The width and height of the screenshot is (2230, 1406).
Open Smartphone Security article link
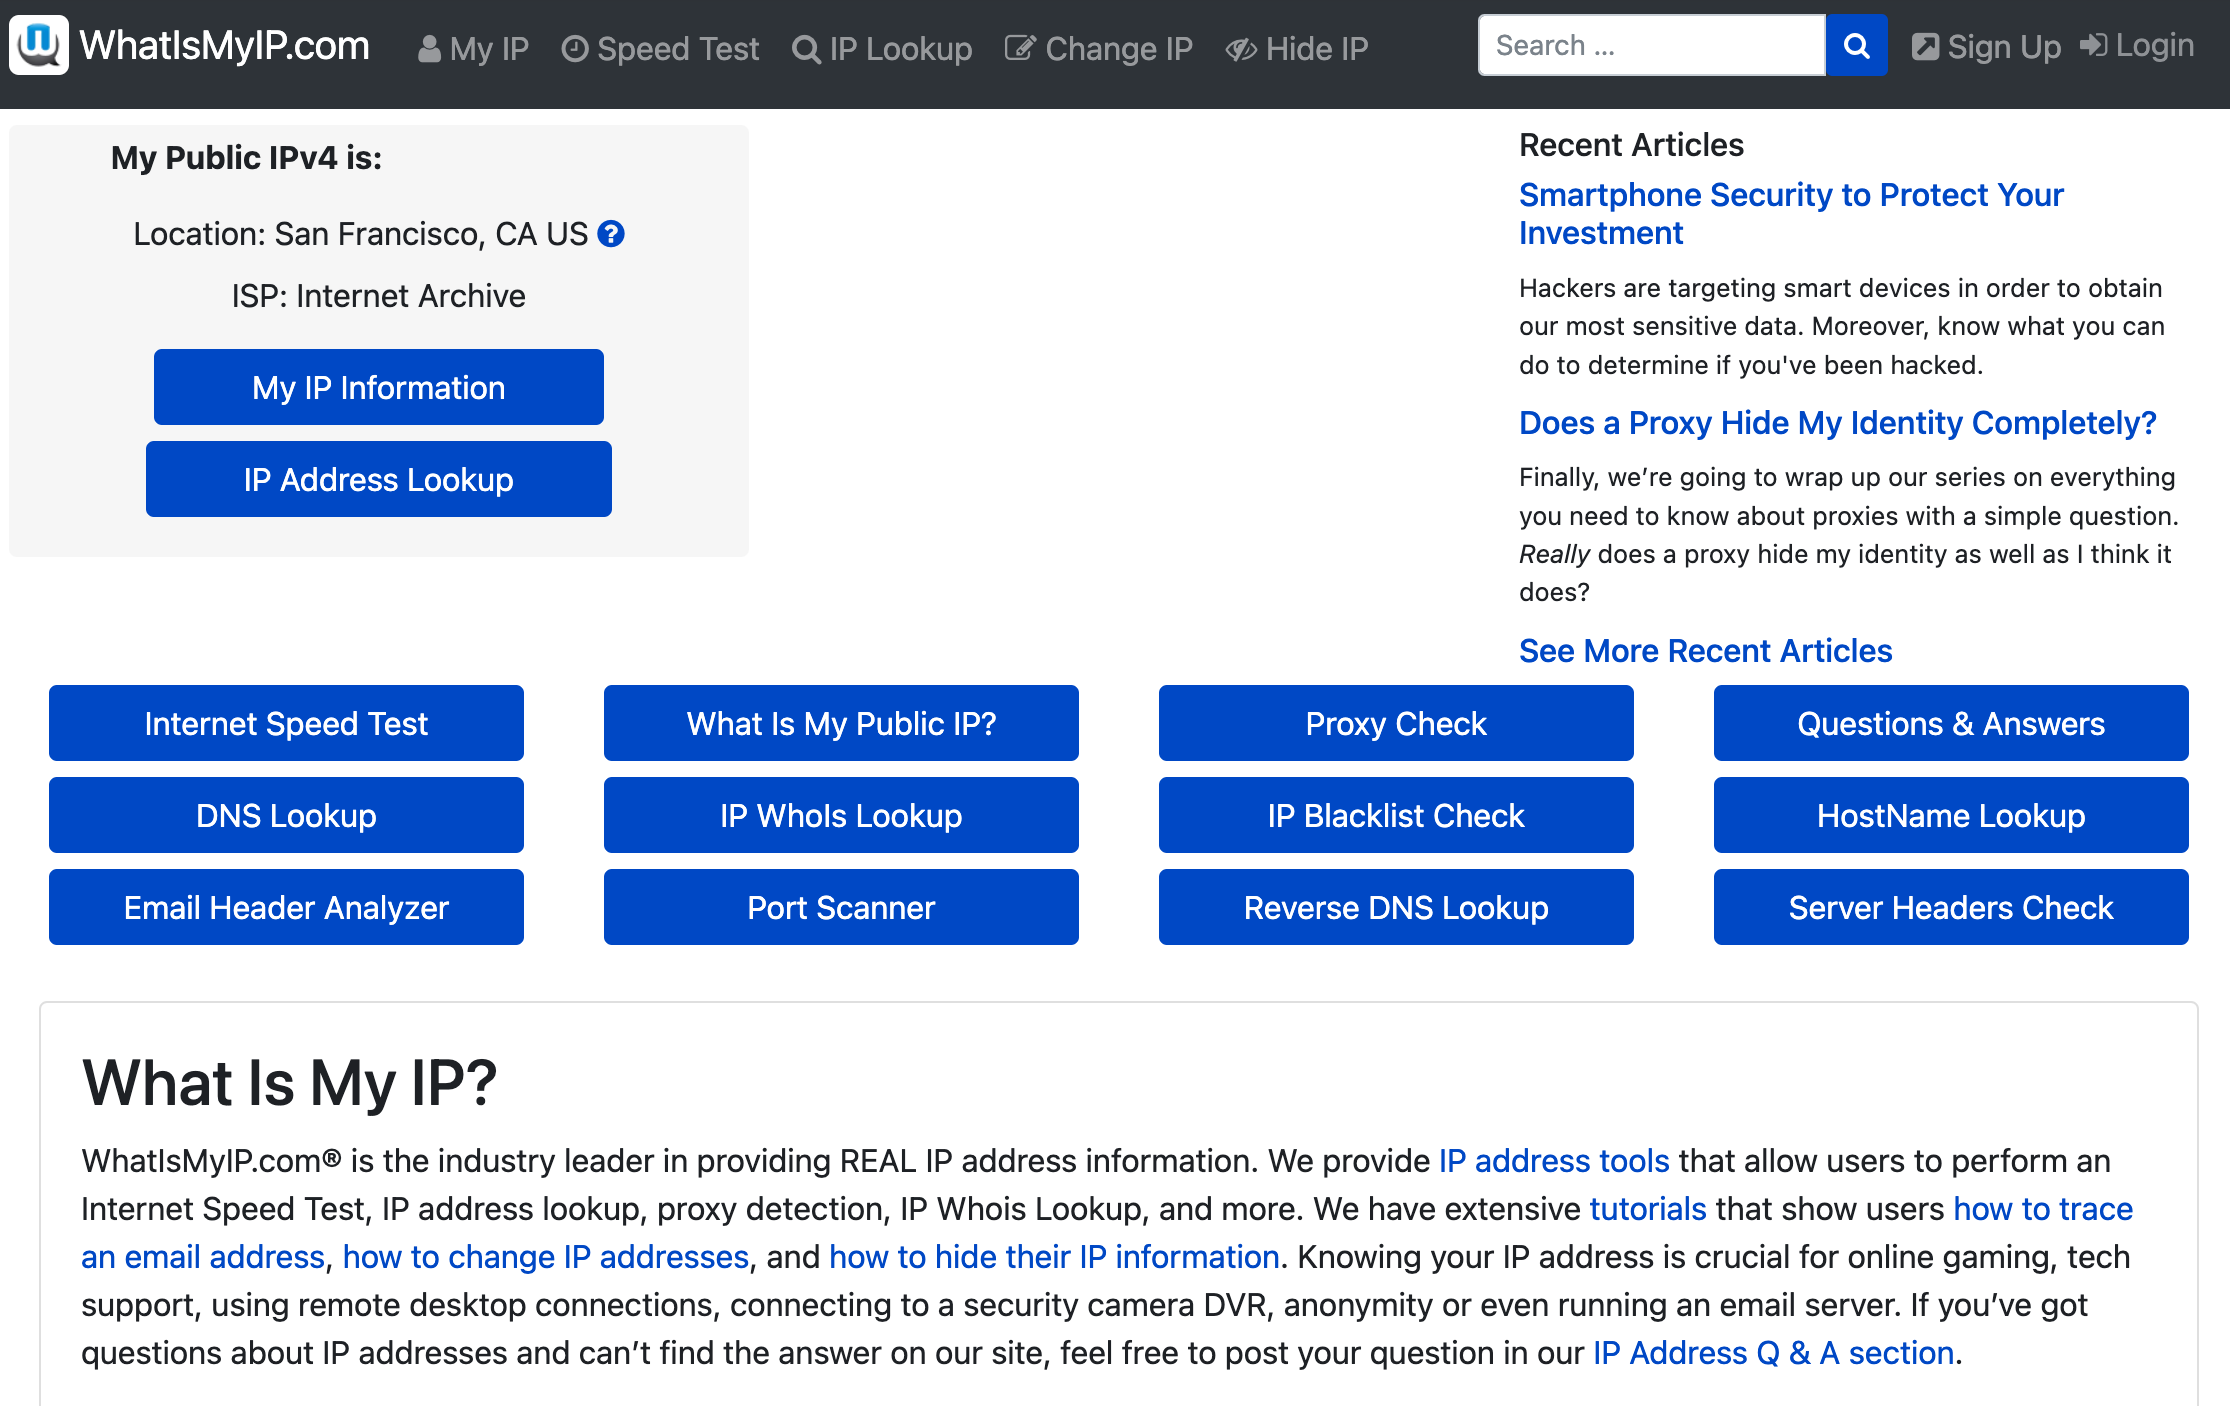[x=1791, y=213]
